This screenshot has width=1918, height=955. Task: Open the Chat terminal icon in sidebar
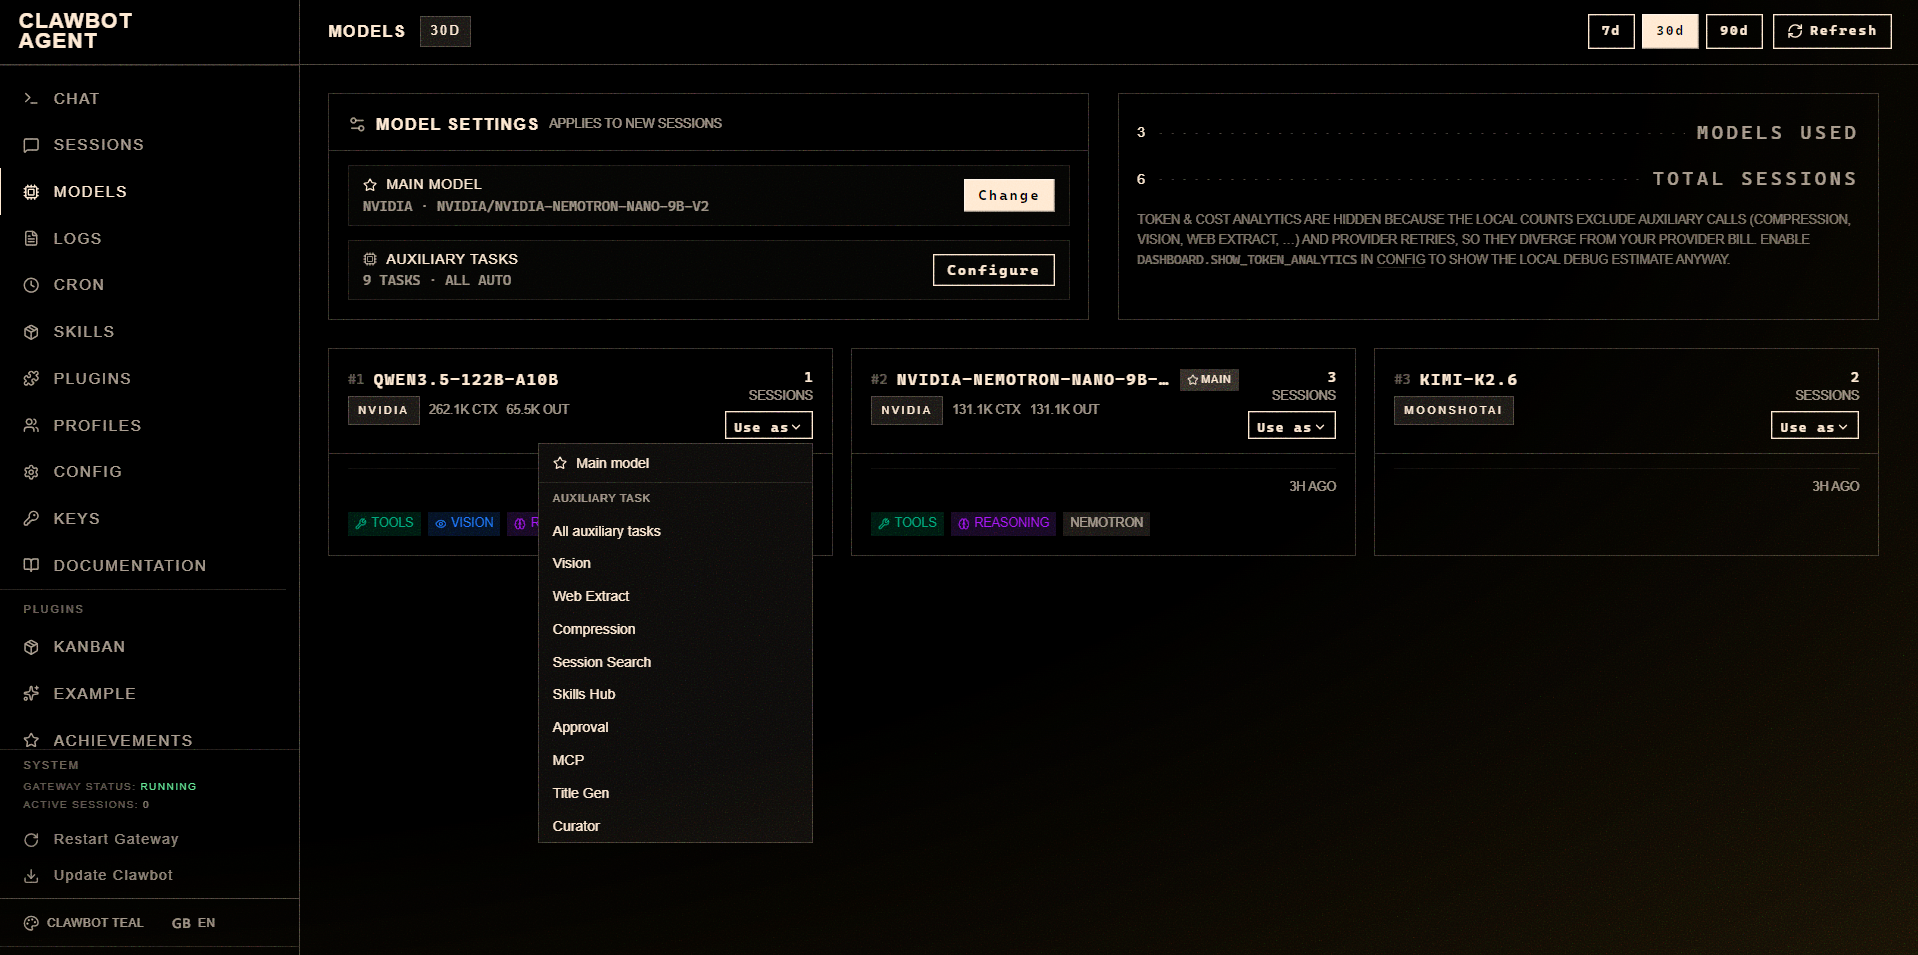click(31, 99)
